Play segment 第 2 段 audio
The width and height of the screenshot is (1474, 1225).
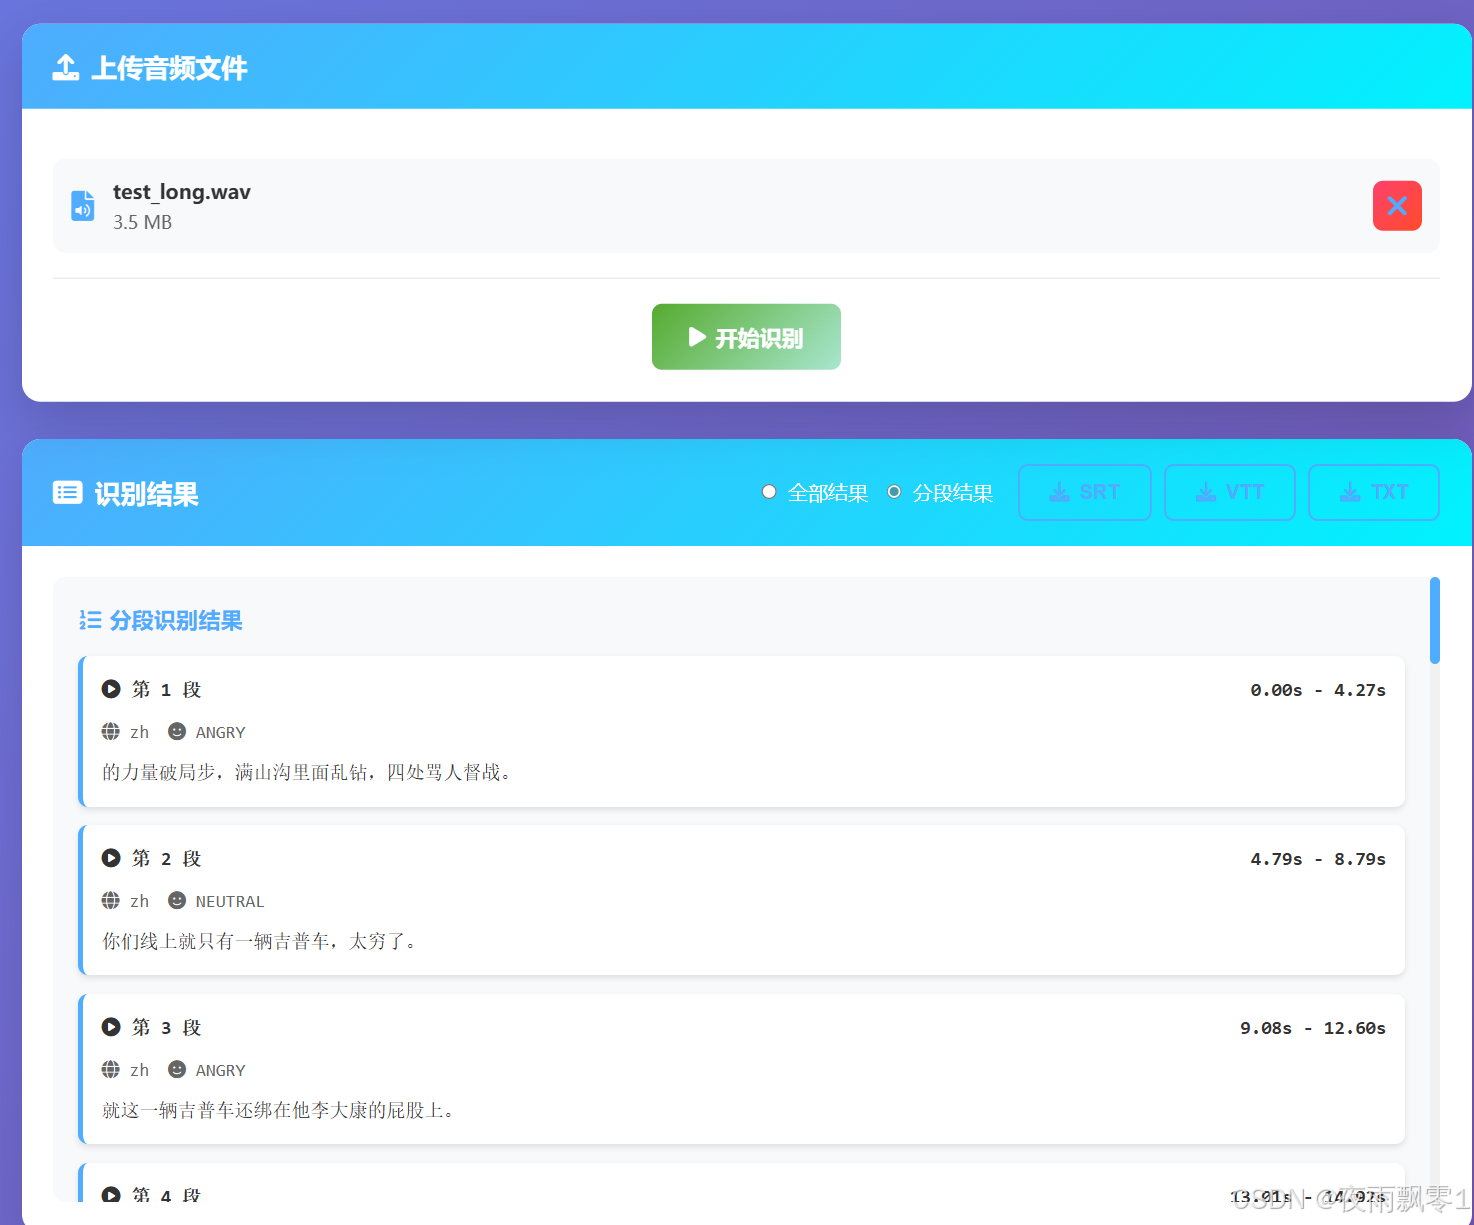pyautogui.click(x=111, y=858)
